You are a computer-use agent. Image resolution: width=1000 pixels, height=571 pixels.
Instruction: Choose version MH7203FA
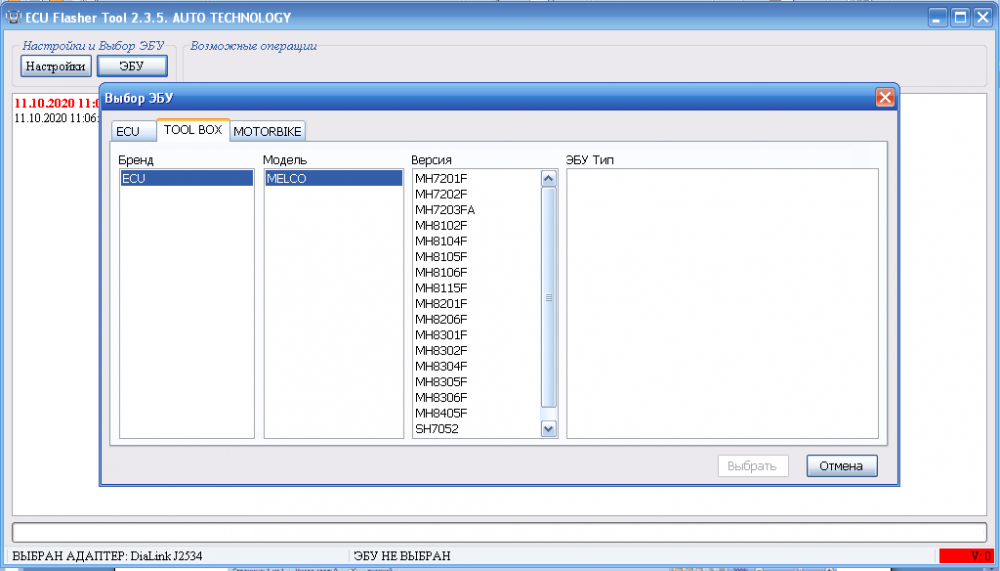pos(445,209)
